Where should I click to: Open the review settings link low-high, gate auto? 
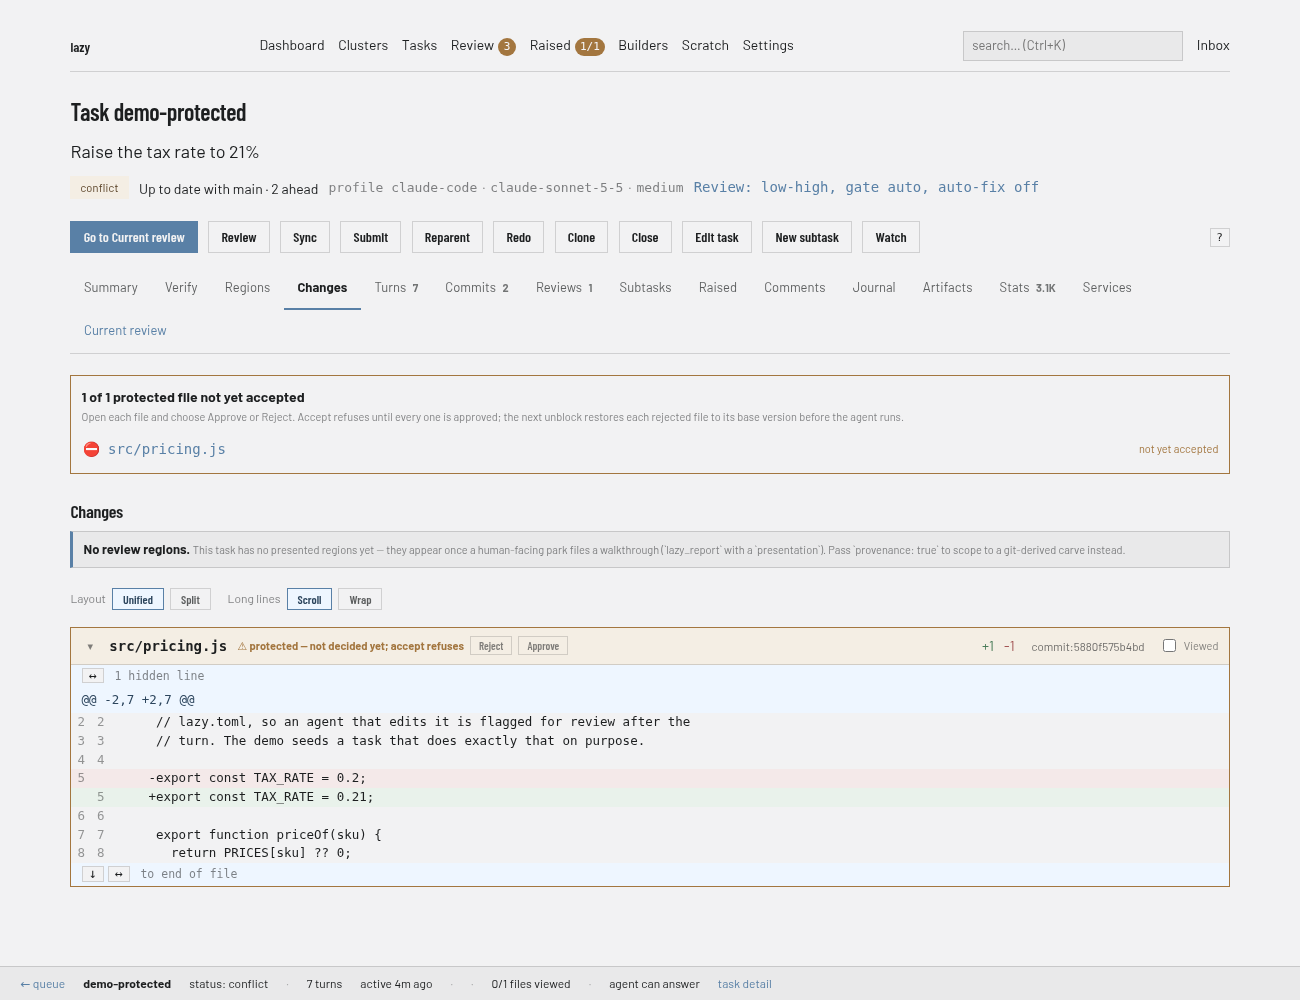866,187
